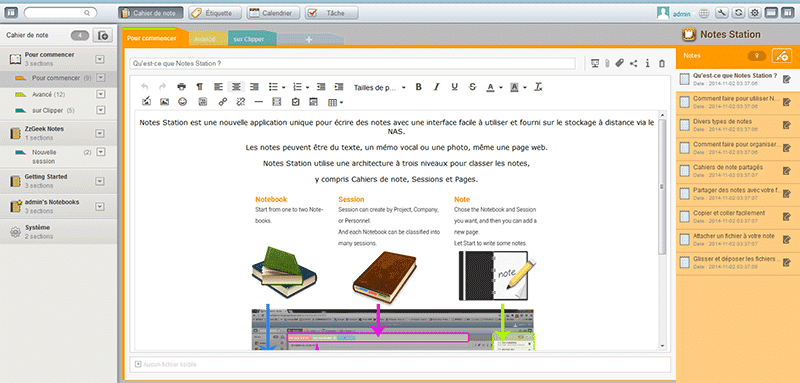Toggle bold formatting
This screenshot has height=383, width=800.
(418, 87)
